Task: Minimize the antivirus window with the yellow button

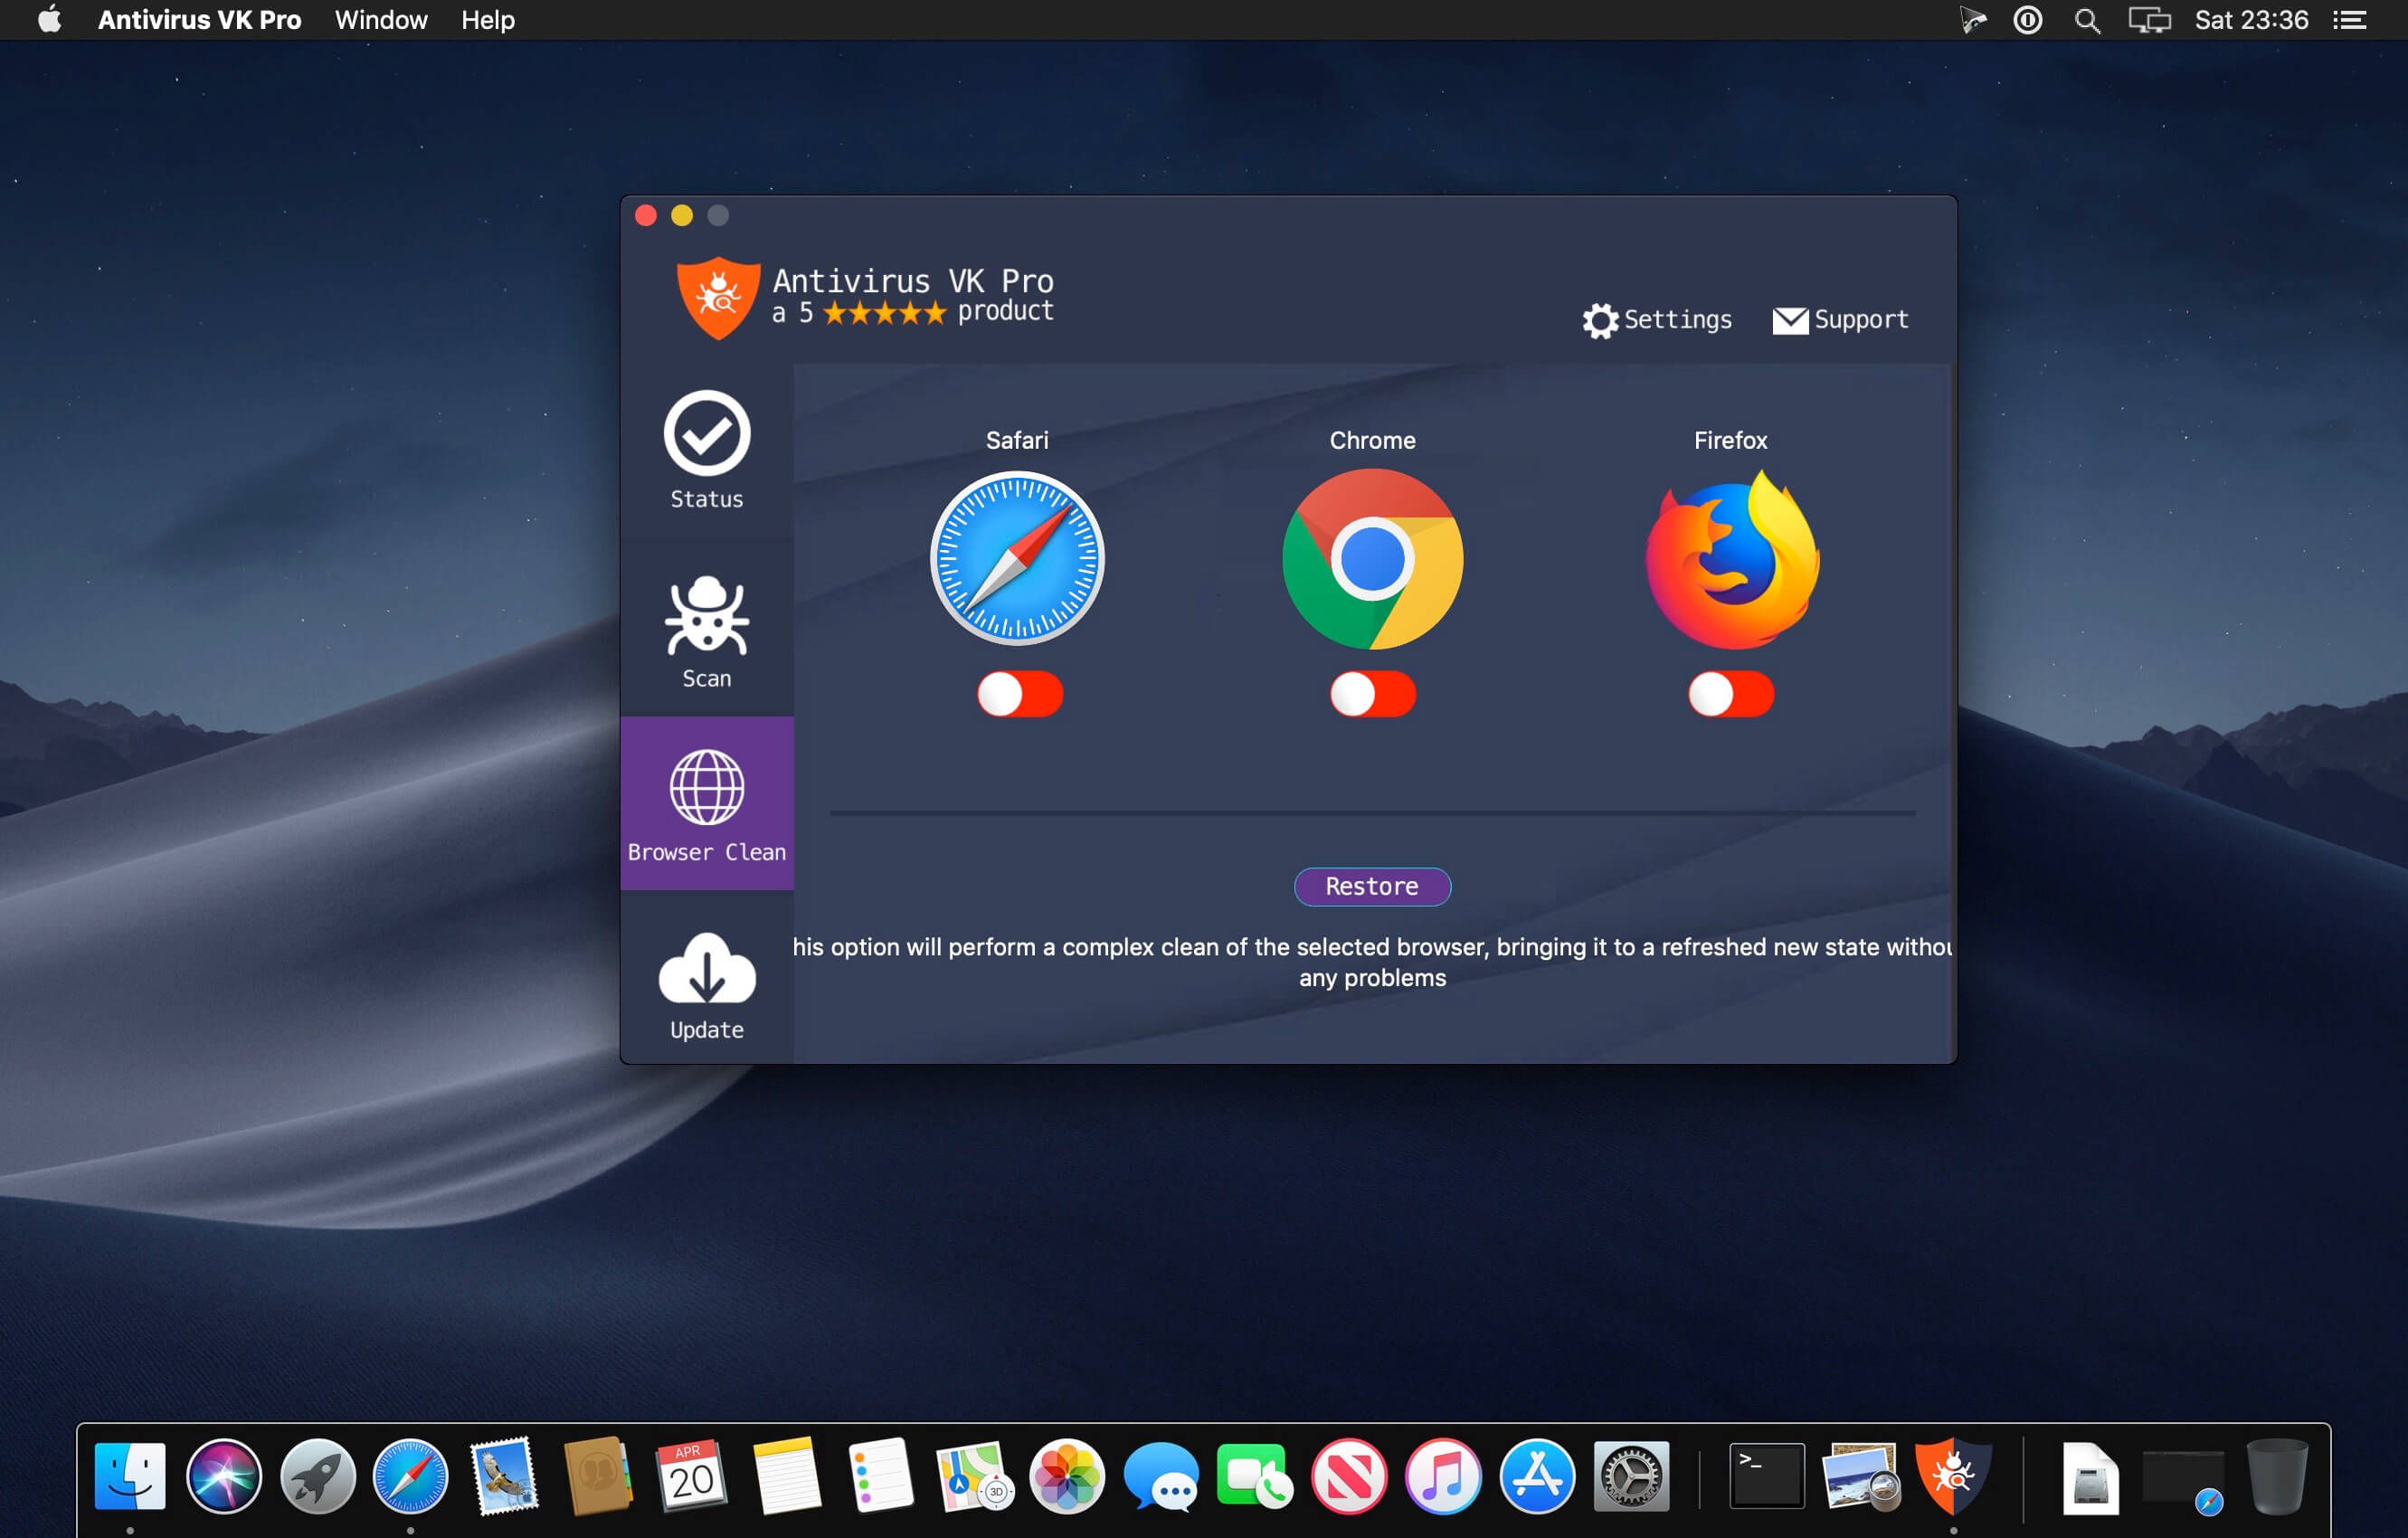Action: (x=682, y=215)
